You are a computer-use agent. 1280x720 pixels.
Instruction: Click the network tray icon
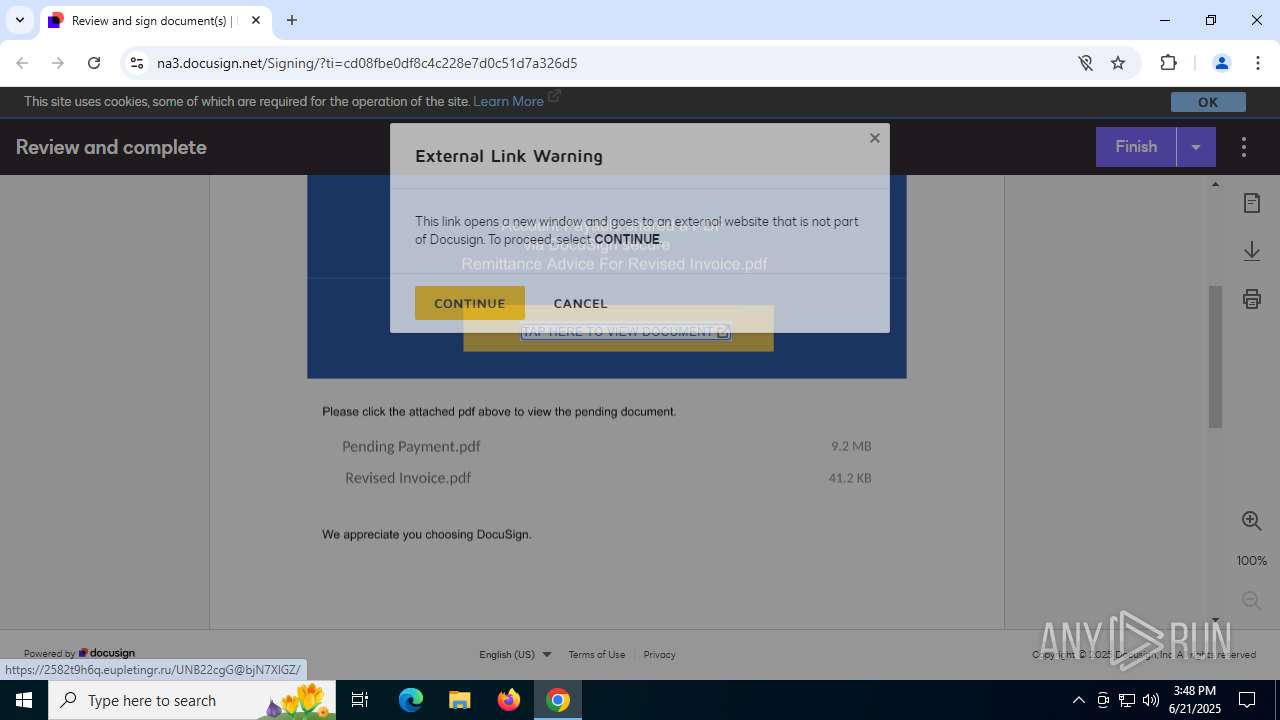point(1127,700)
